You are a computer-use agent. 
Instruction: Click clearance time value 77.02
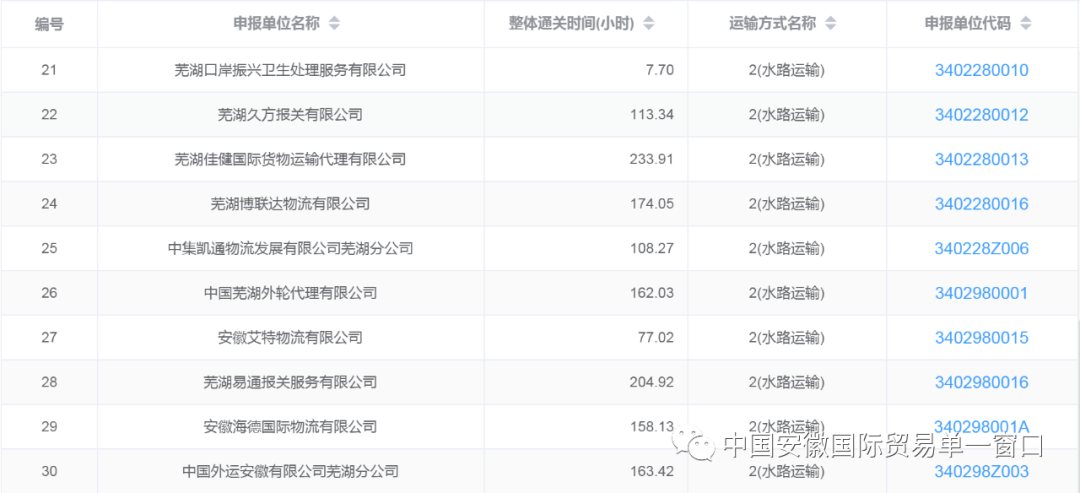tap(656, 338)
